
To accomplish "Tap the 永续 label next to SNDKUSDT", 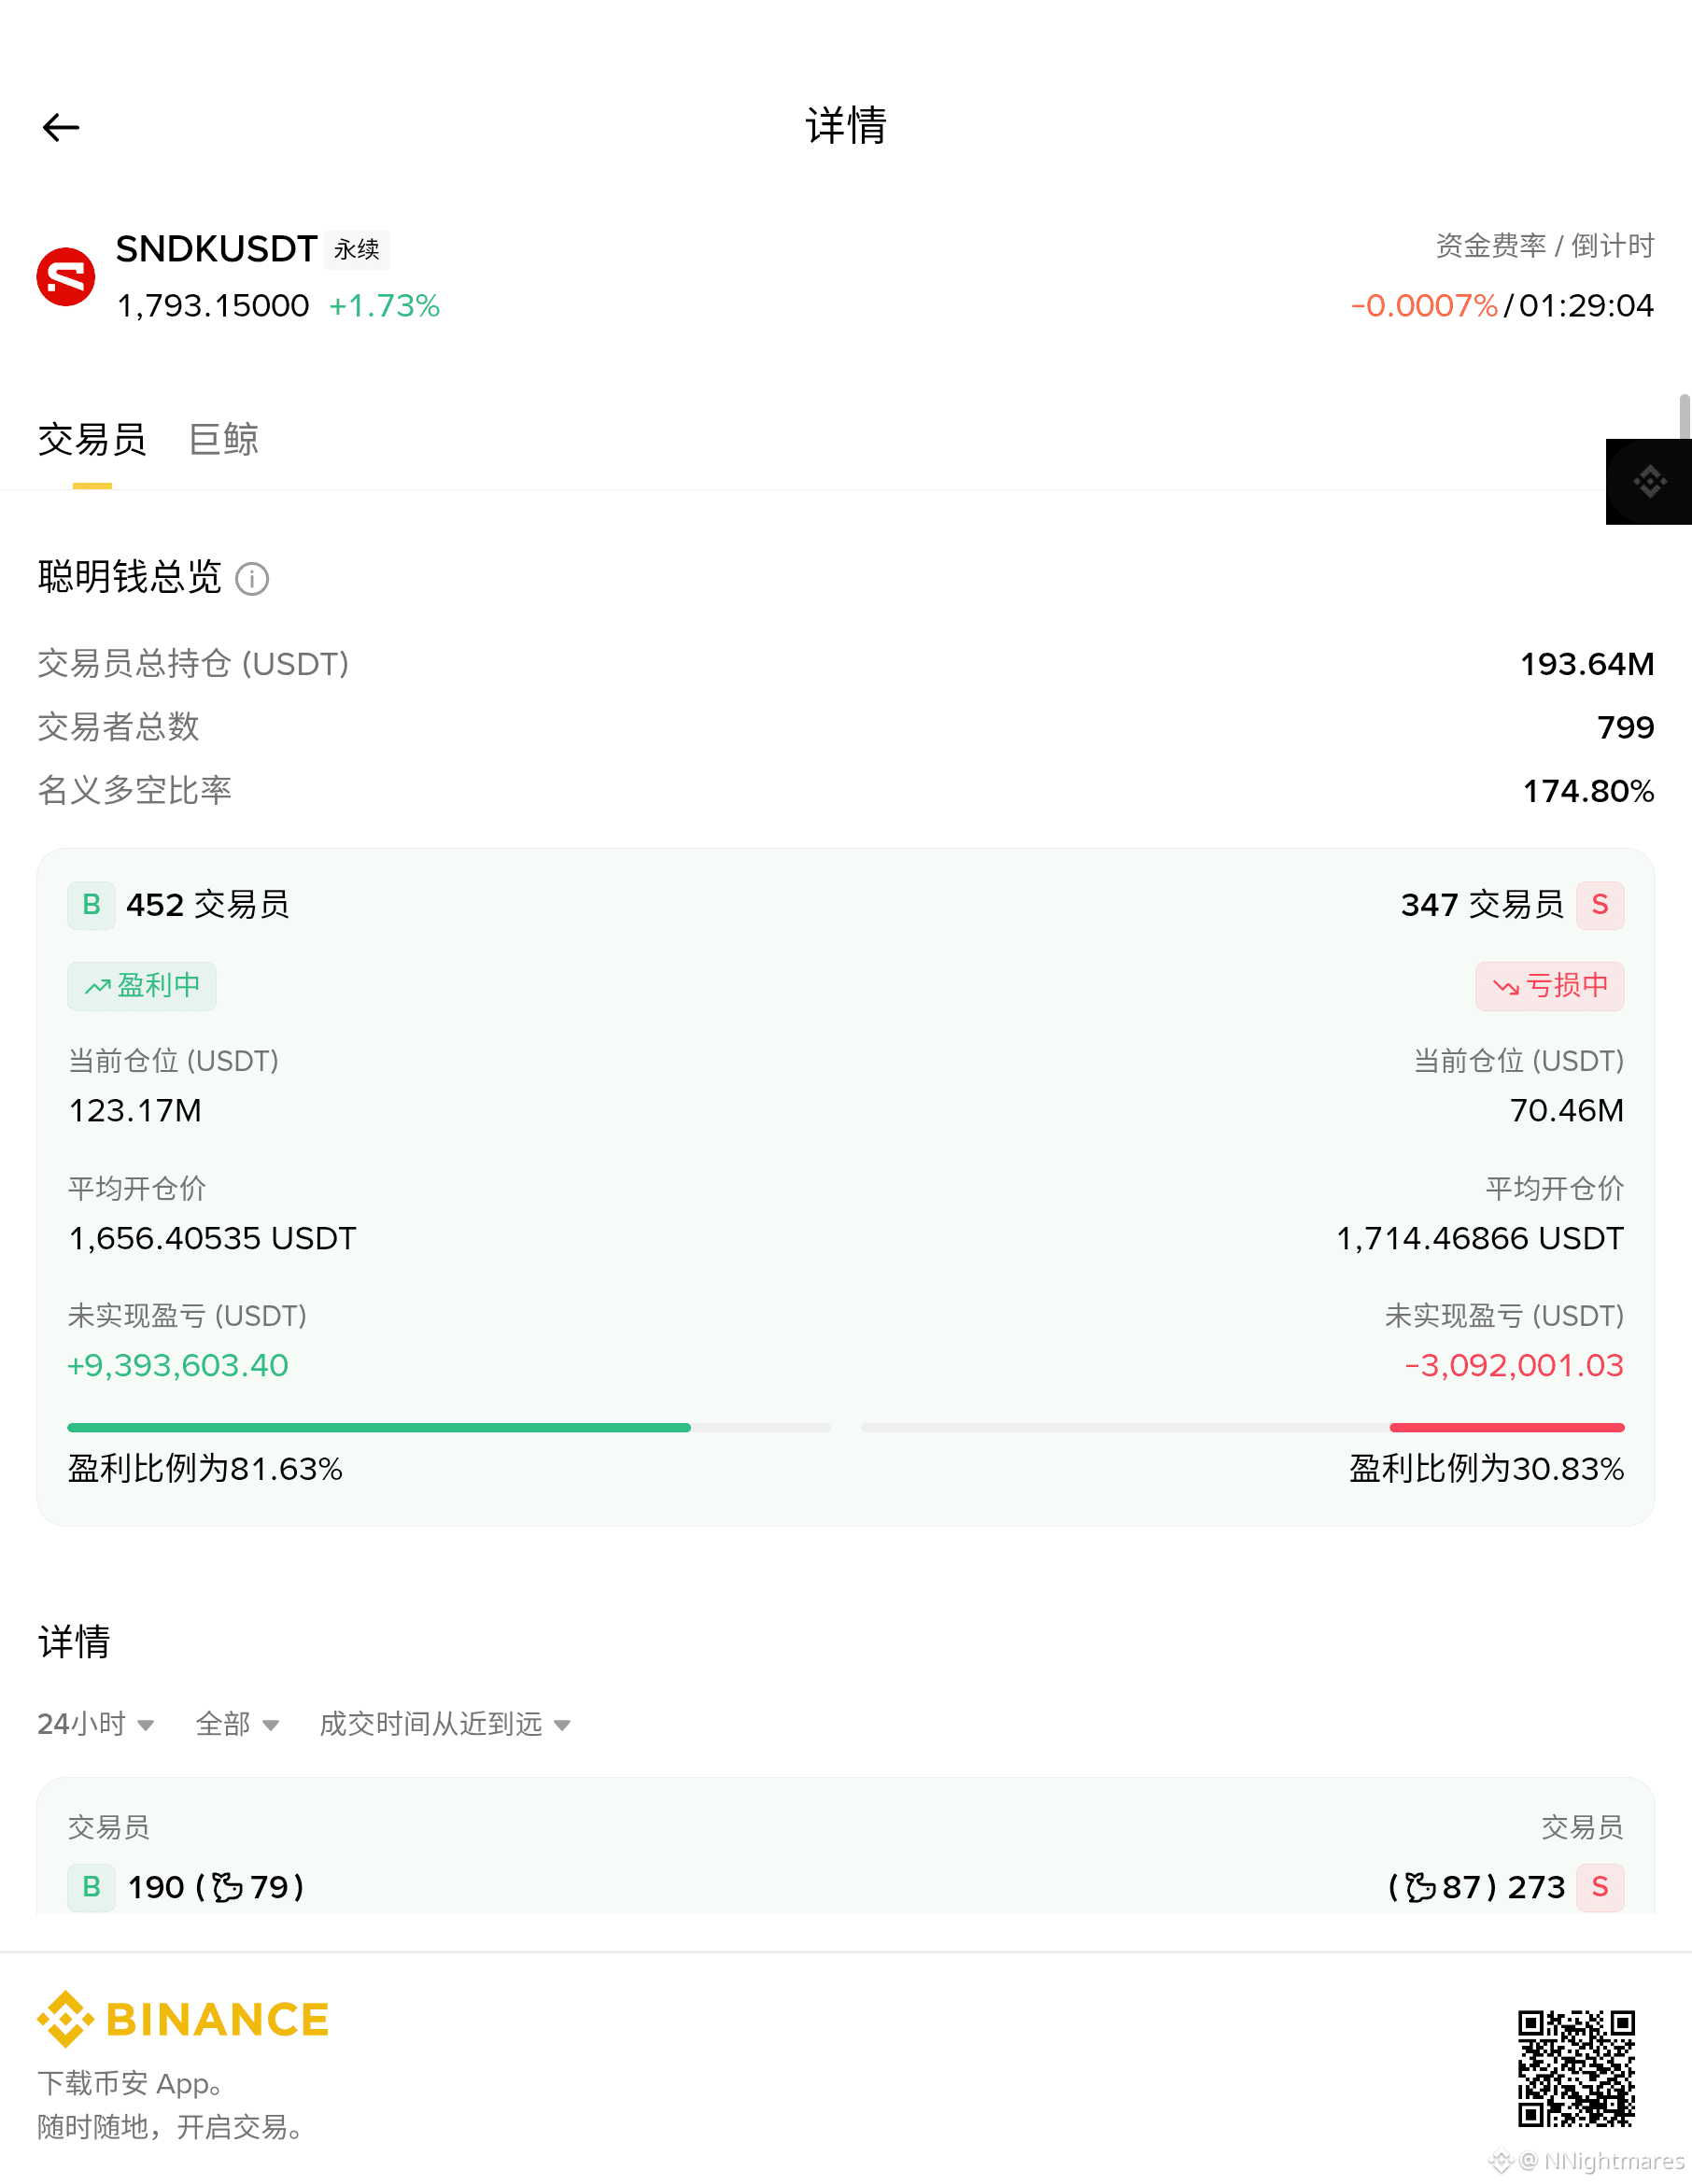I will (357, 249).
